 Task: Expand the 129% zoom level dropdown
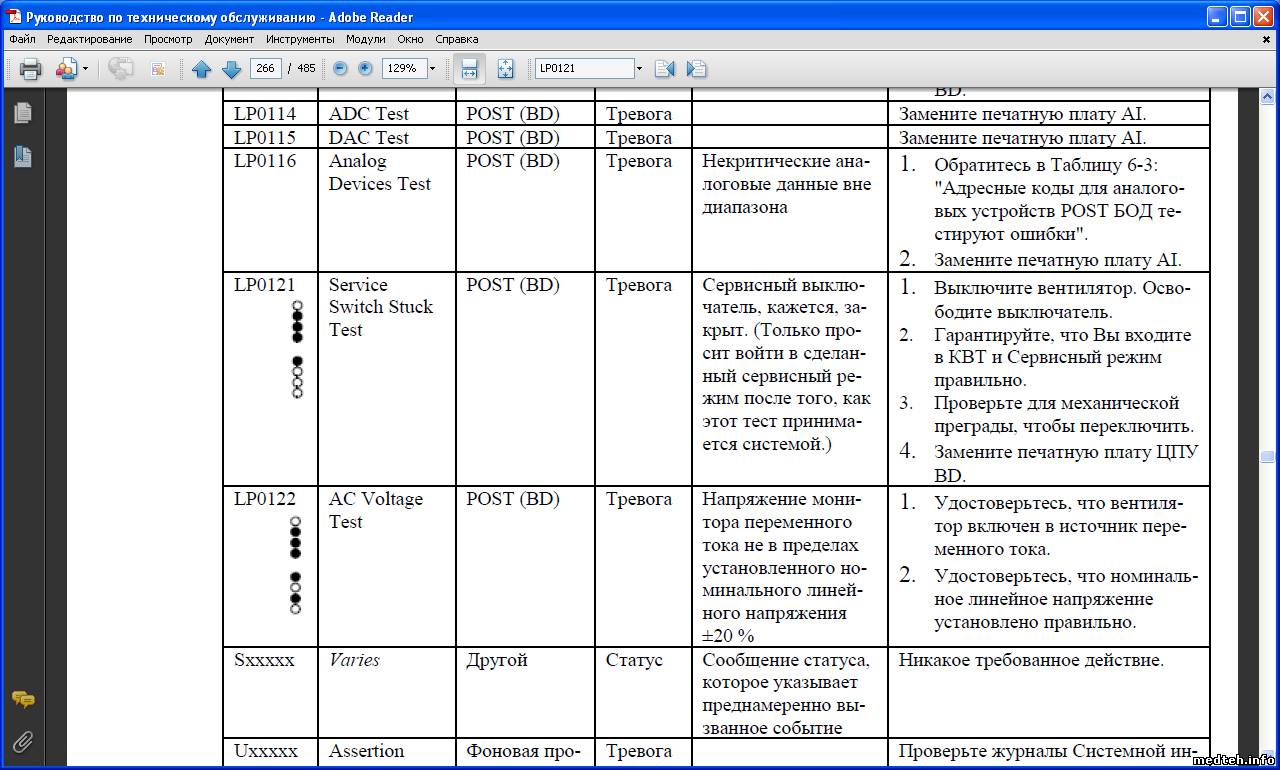(433, 69)
